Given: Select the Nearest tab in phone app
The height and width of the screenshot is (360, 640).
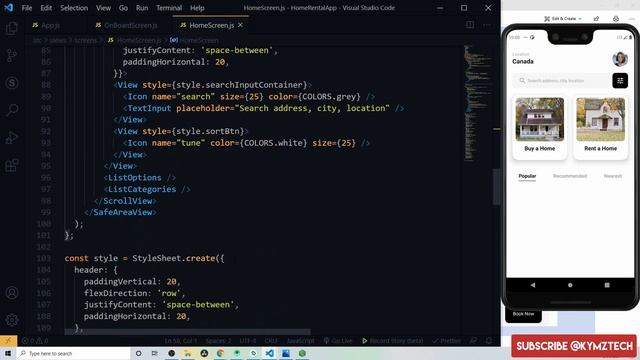Looking at the screenshot, I should [613, 176].
